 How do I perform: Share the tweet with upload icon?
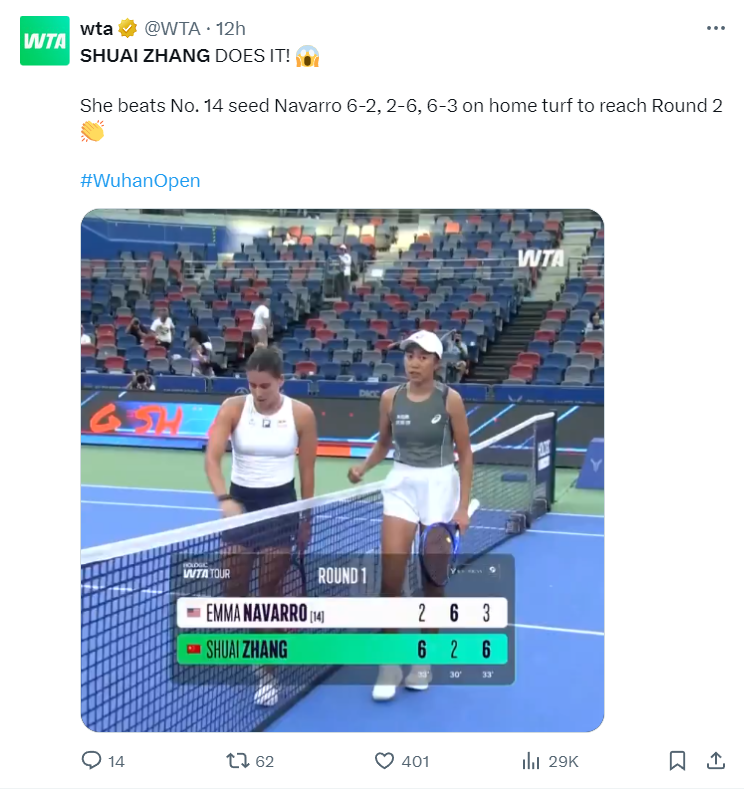715,760
